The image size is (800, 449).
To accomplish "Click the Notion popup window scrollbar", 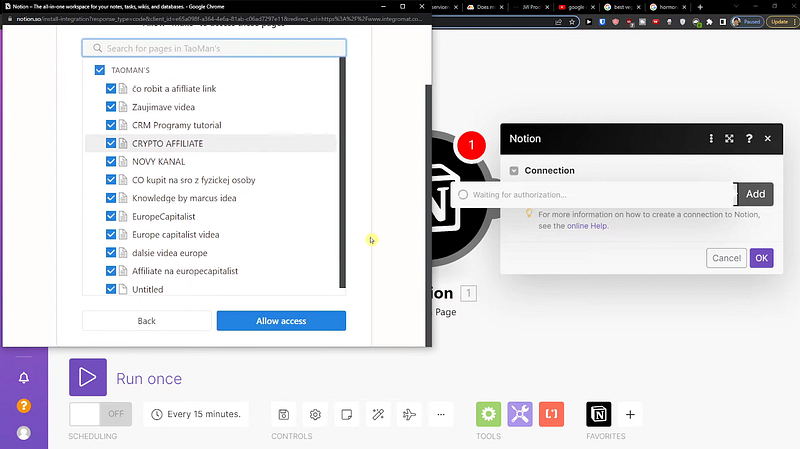I will click(429, 215).
